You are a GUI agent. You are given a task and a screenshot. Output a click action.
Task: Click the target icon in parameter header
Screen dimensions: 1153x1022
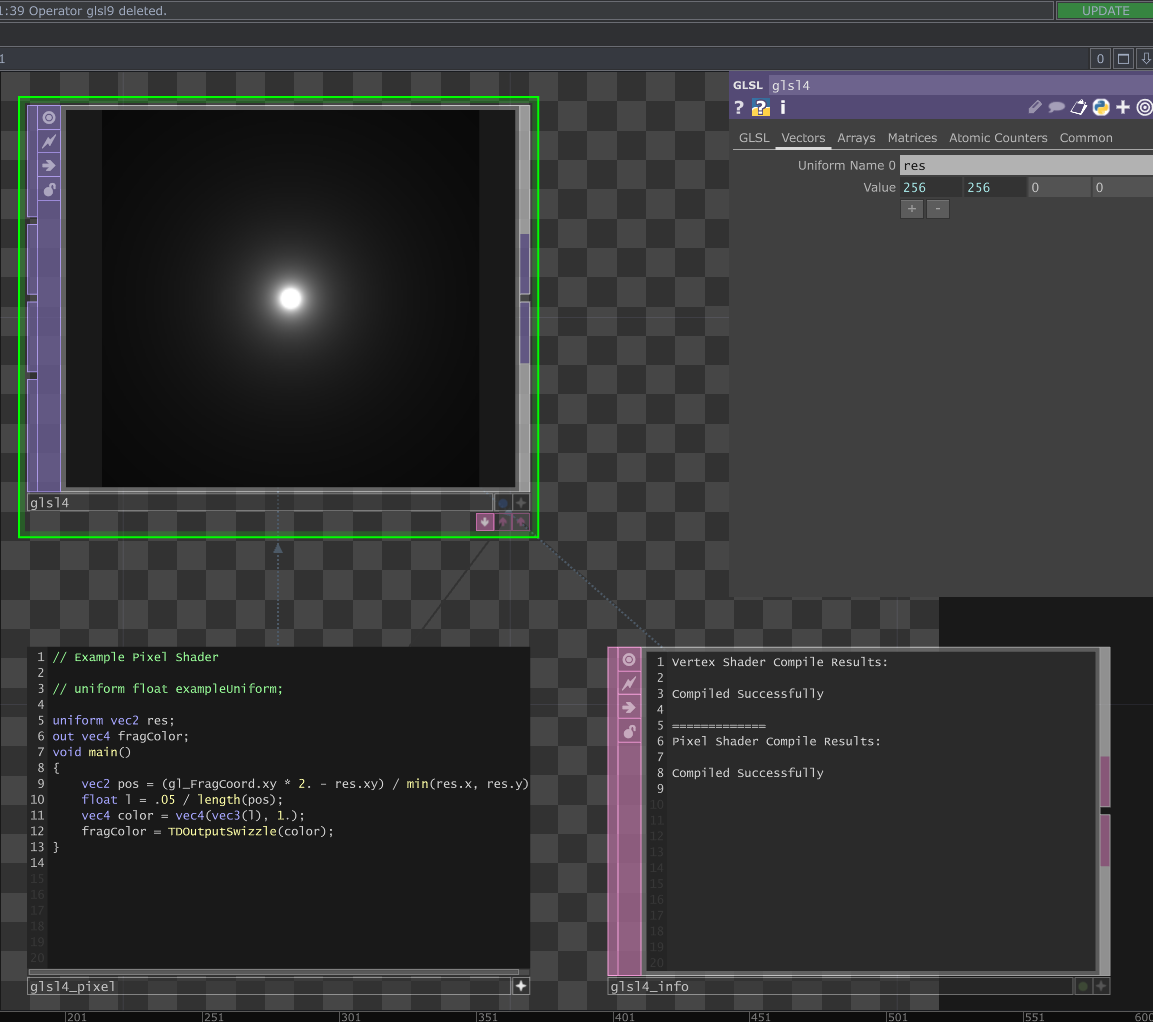[1145, 108]
